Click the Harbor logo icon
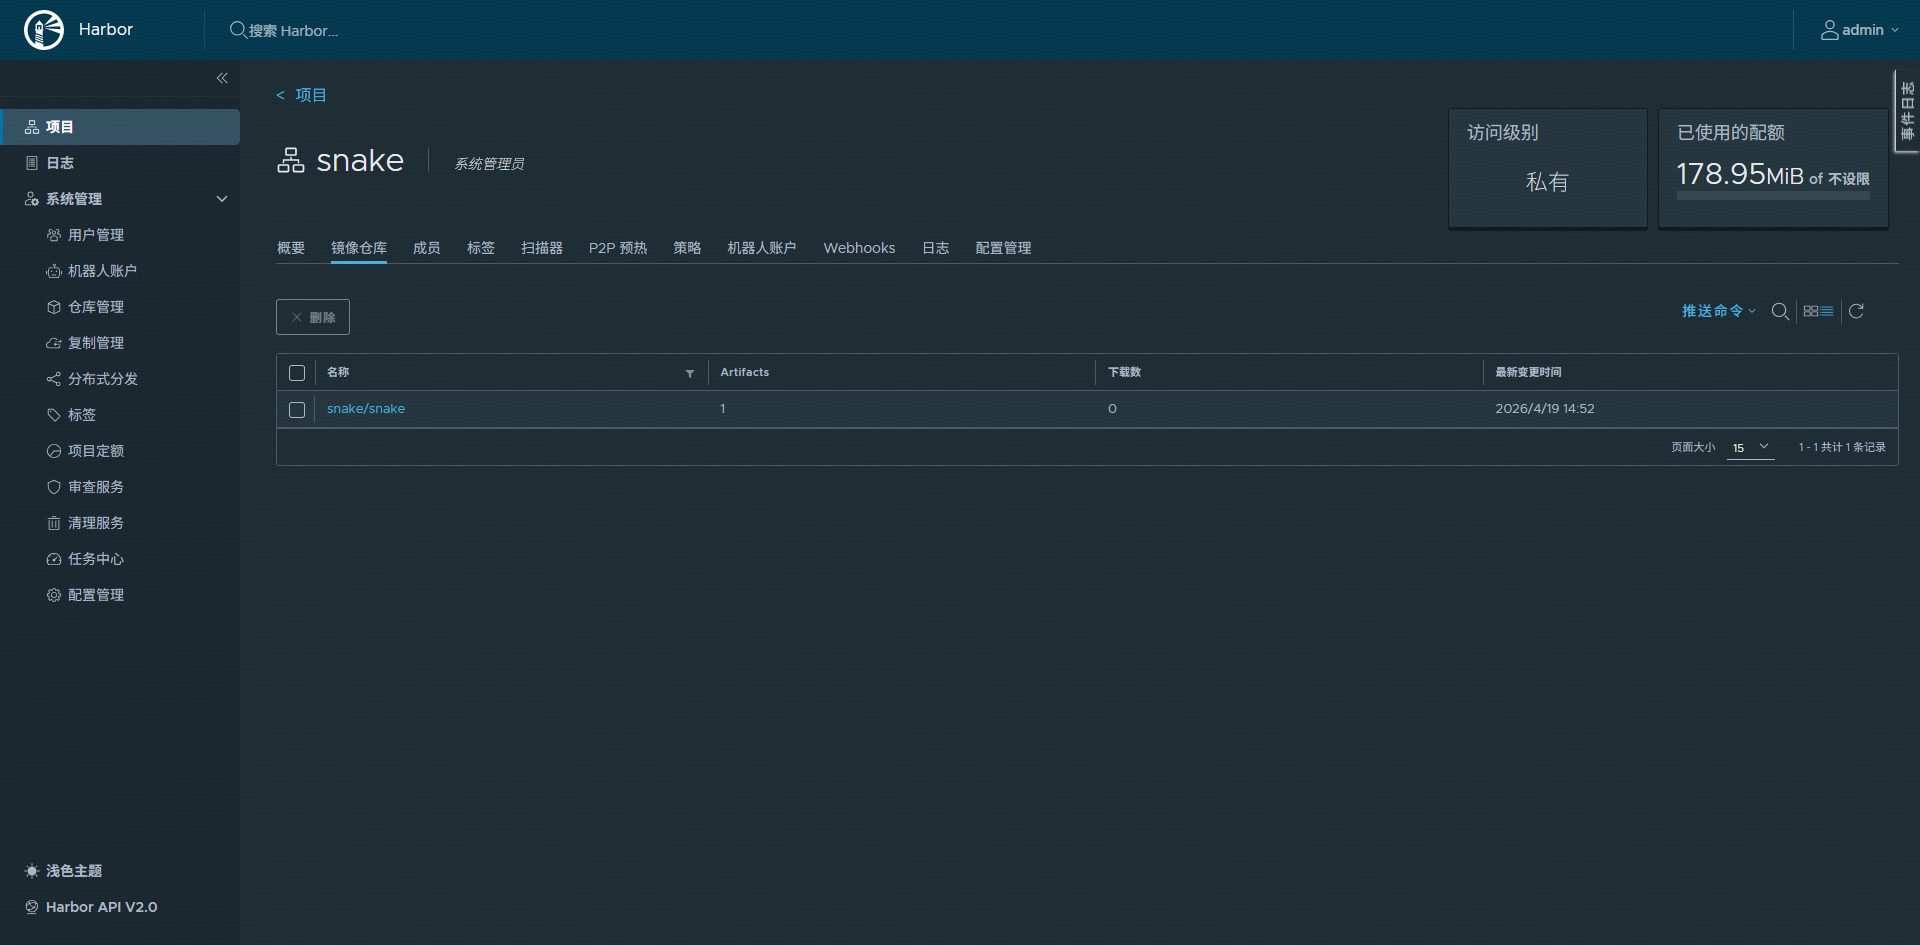The image size is (1920, 945). pos(44,30)
